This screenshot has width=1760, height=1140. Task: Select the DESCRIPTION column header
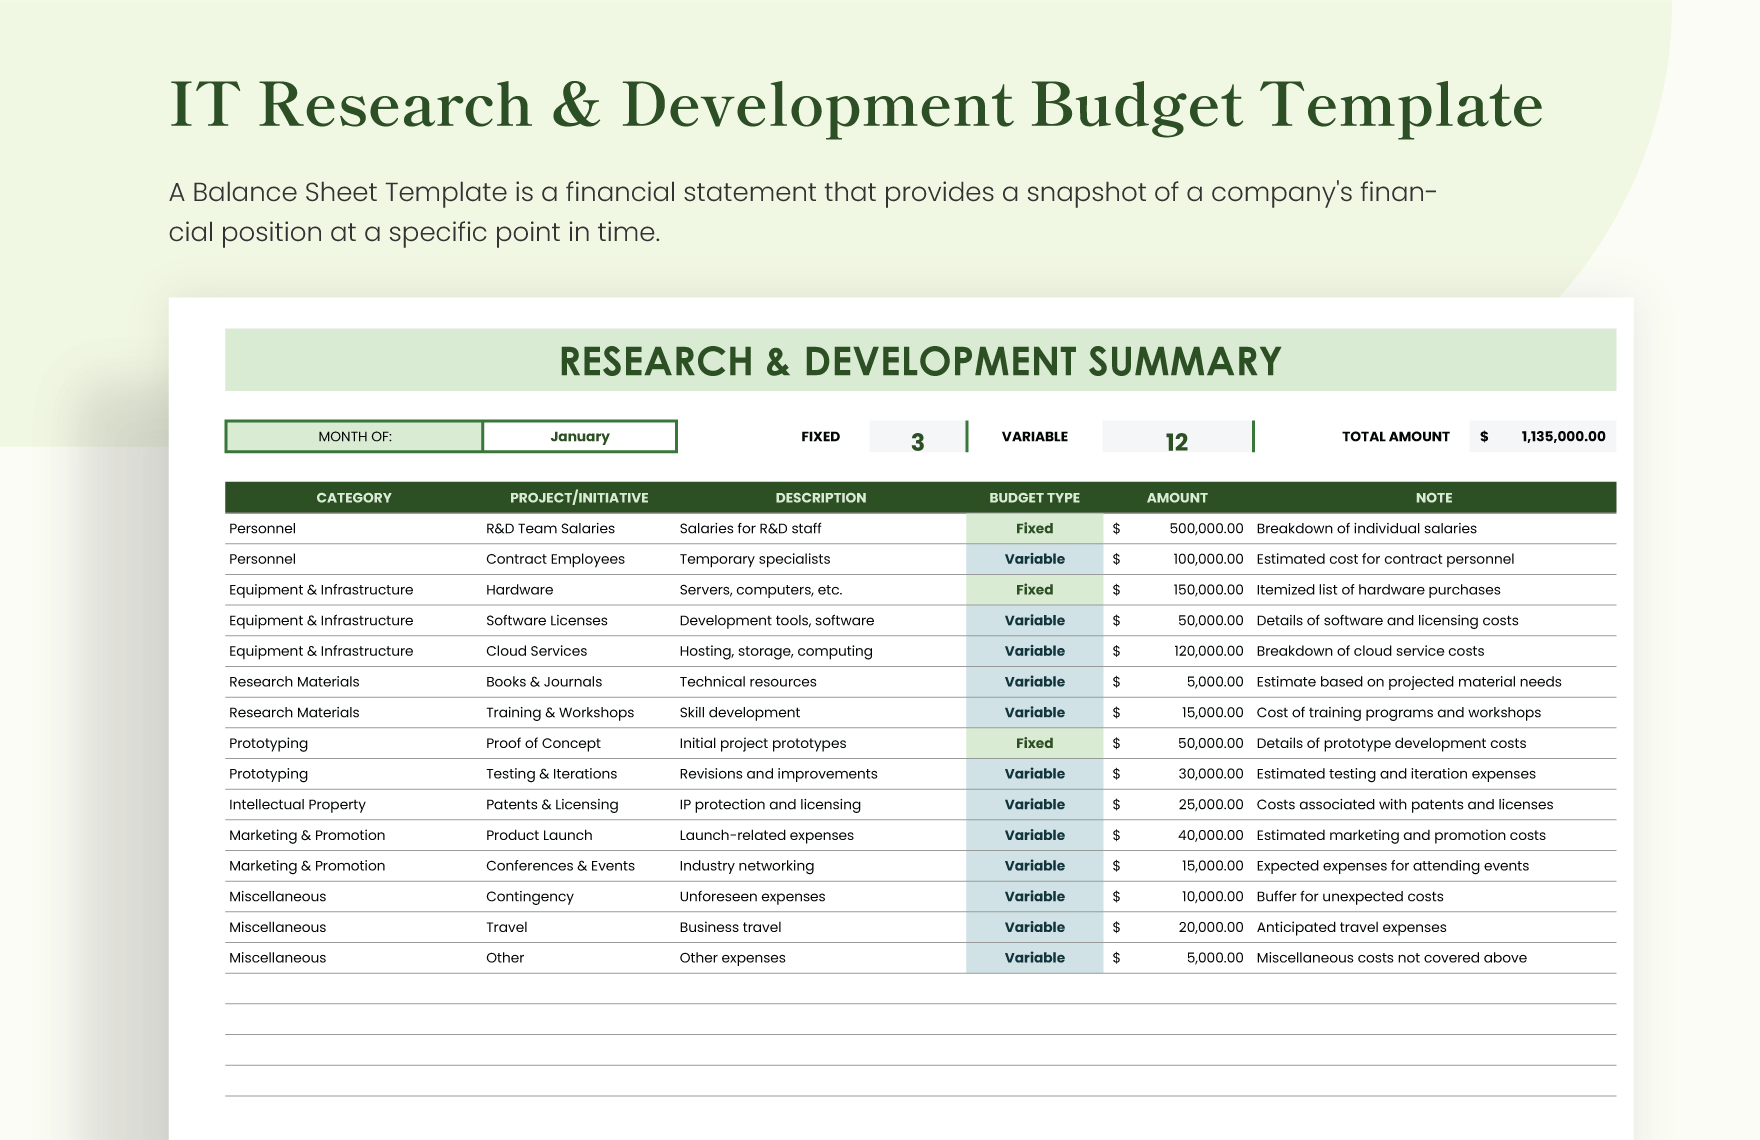pyautogui.click(x=820, y=498)
